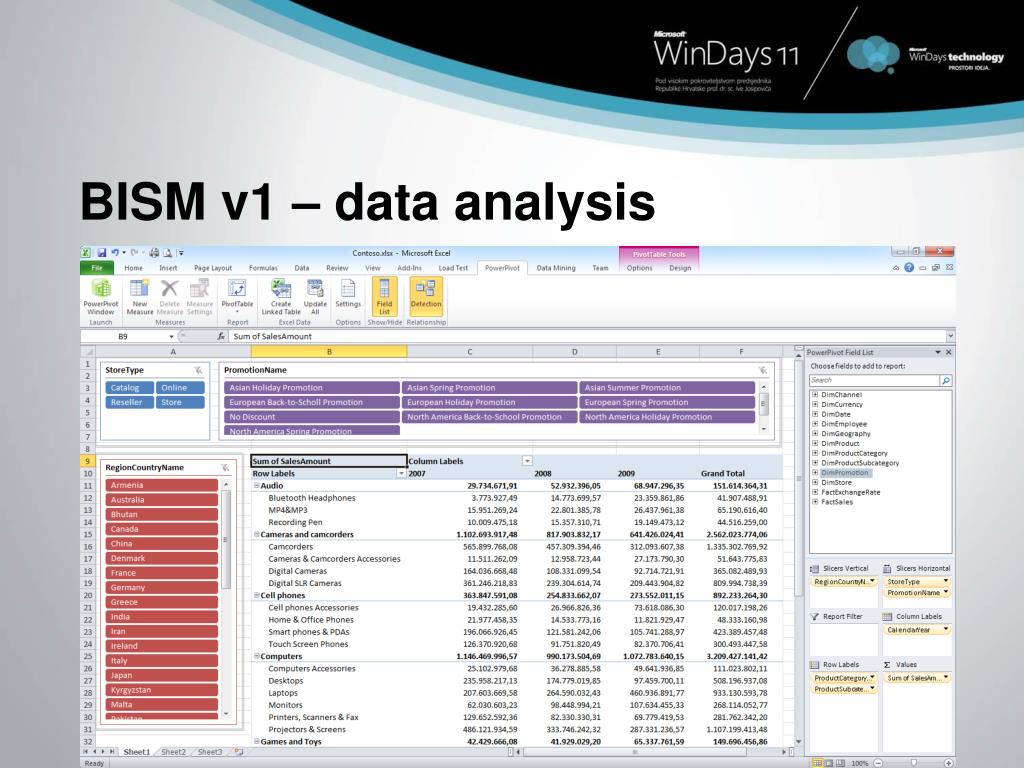The height and width of the screenshot is (768, 1024).
Task: Open the PivotTable Tools Options tab
Action: point(639,268)
